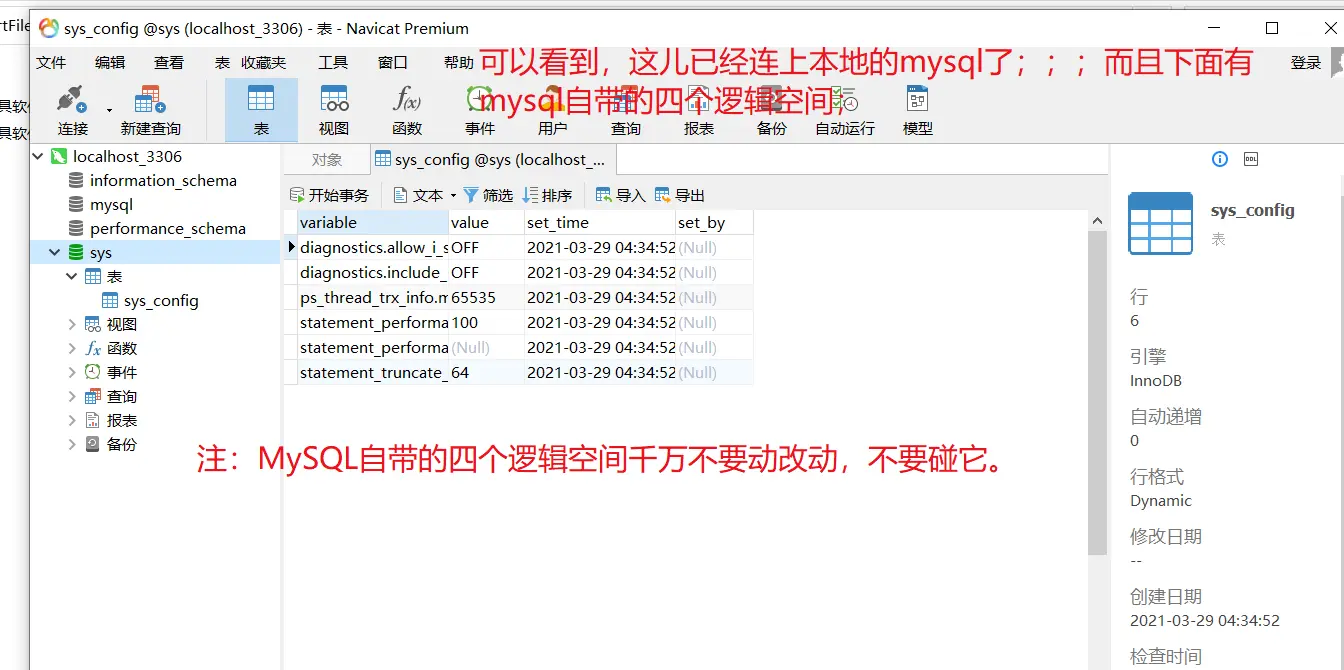Select the sys_config @sys tab
This screenshot has width=1344, height=670.
coord(493,160)
